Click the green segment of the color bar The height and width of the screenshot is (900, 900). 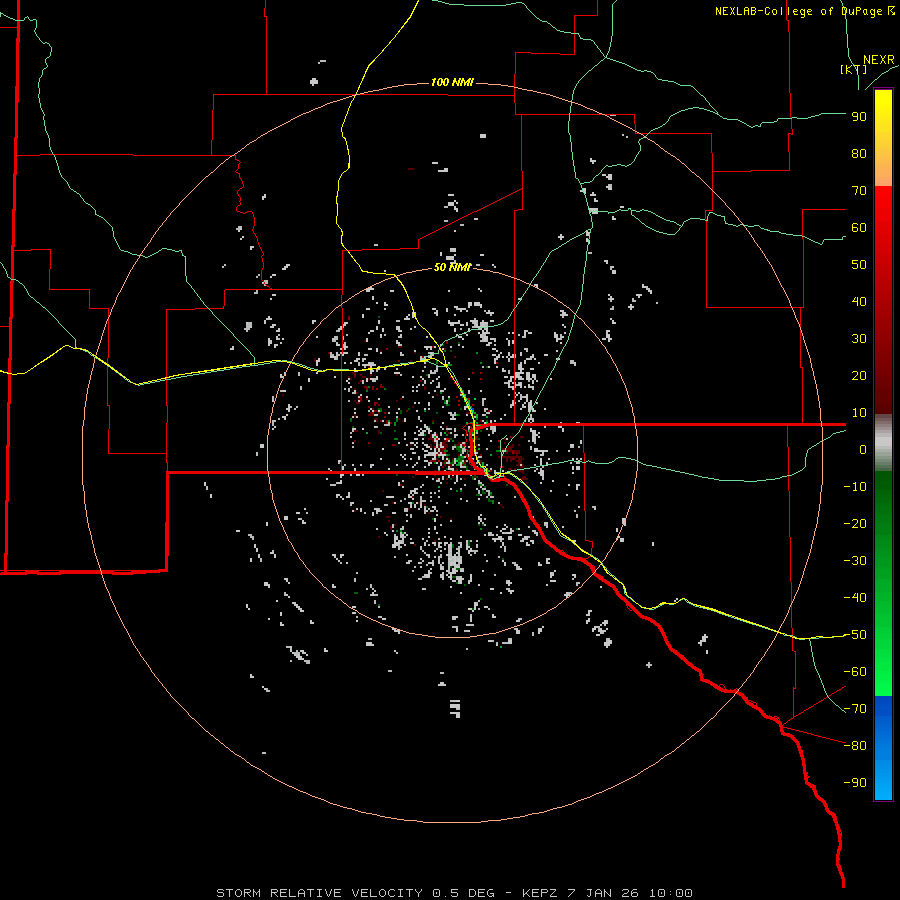[883, 583]
